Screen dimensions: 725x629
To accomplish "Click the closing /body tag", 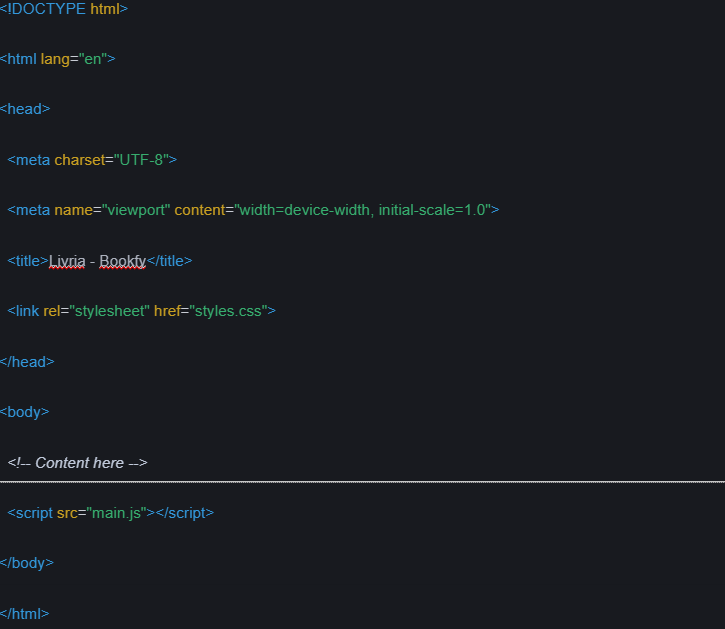I will tap(27, 563).
